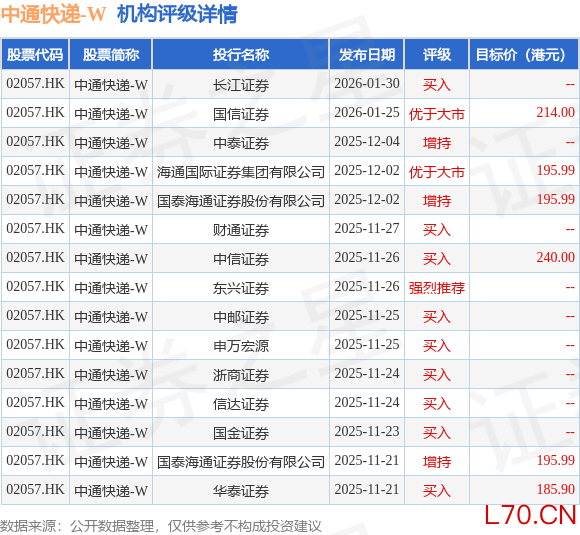
Task: Click the date 2026-01-25
Action: [367, 112]
